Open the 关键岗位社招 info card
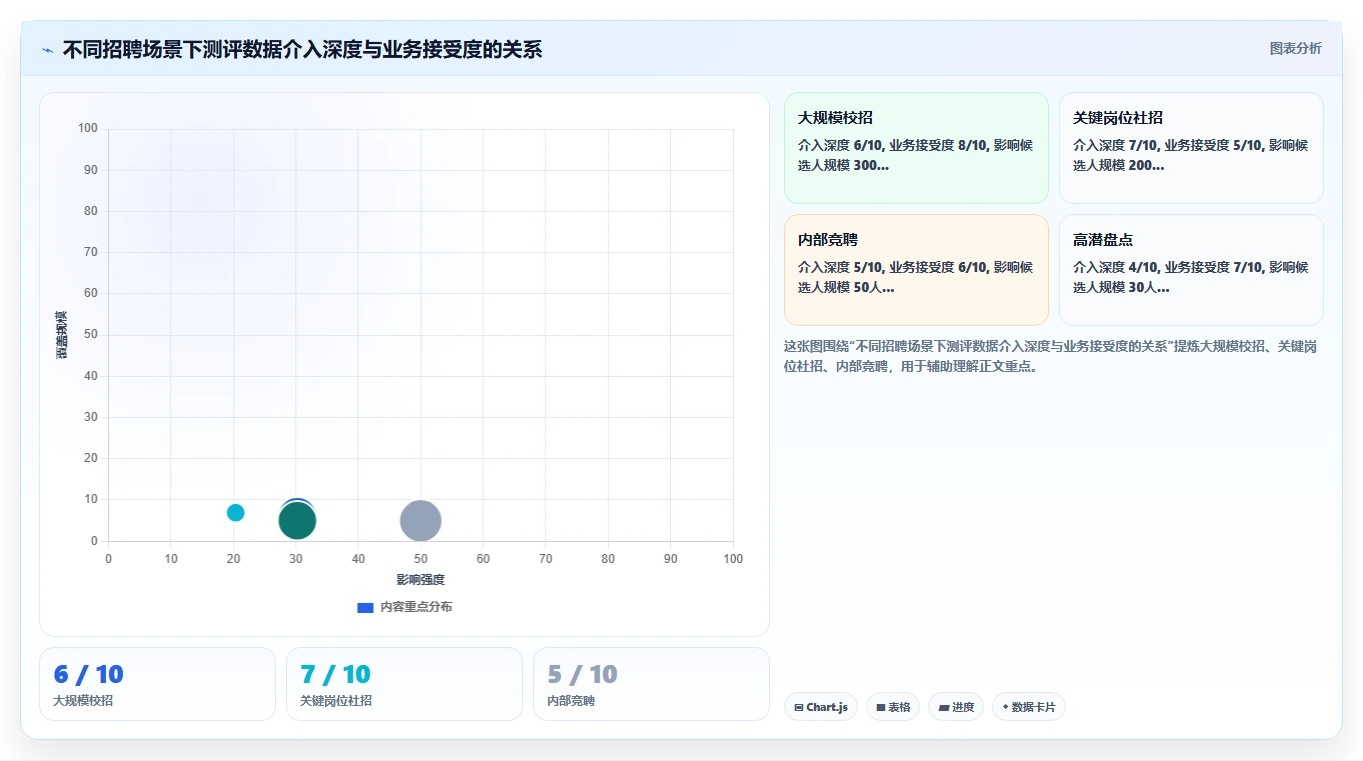 click(x=1191, y=148)
